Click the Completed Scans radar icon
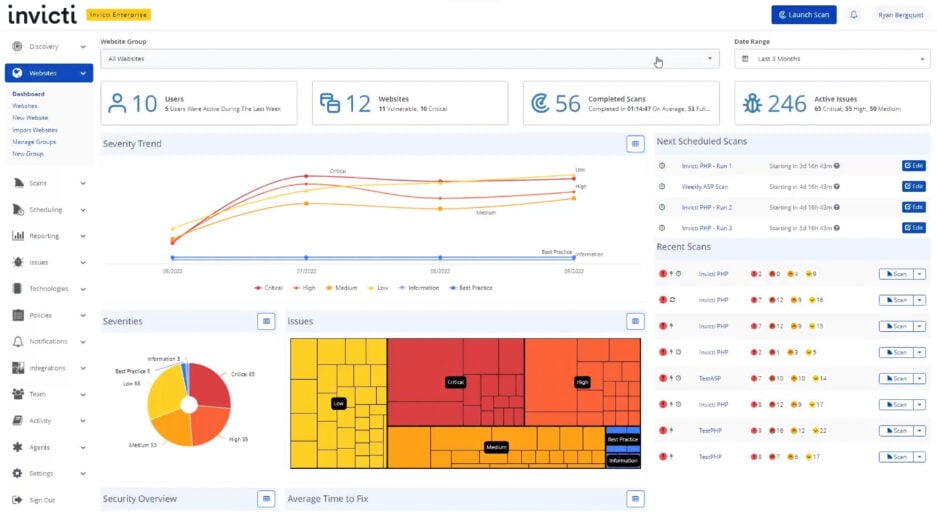Viewport: 937px width, 512px height. coord(540,103)
